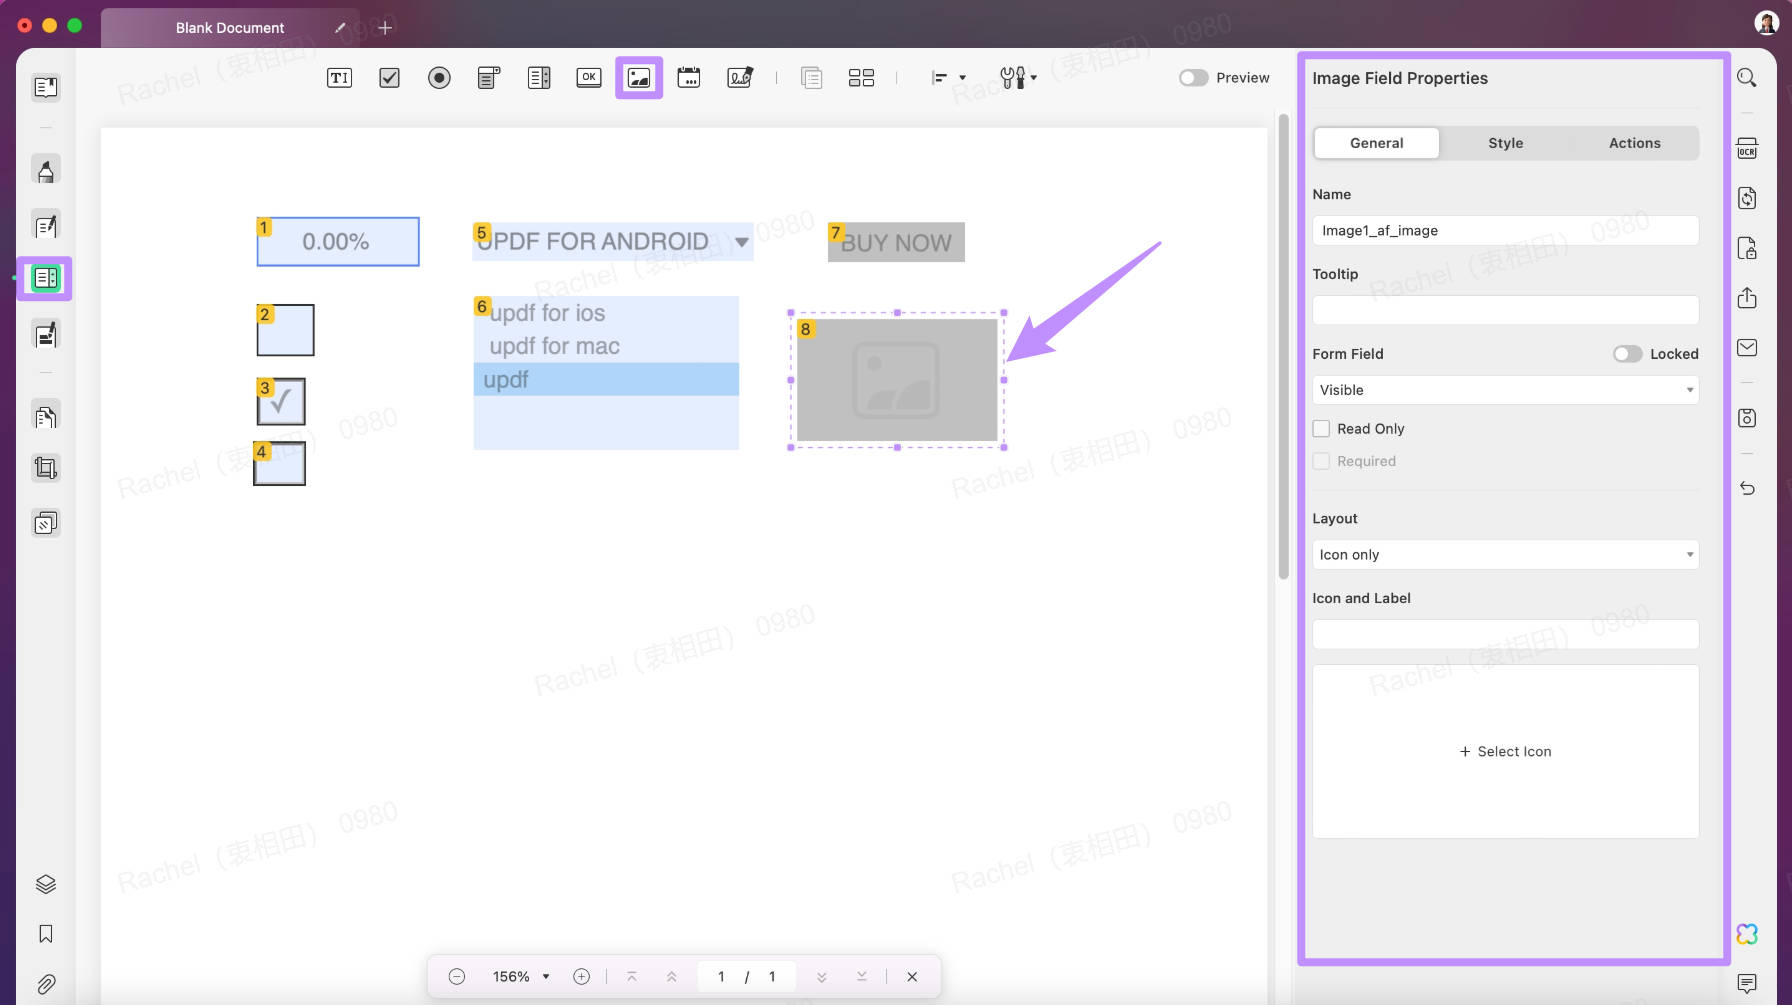Select the Date Field tool
Image resolution: width=1792 pixels, height=1005 pixels.
[689, 77]
